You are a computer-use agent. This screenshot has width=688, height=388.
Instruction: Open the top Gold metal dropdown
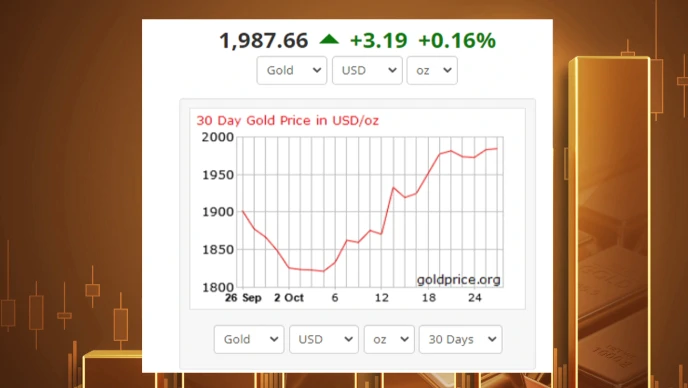[292, 70]
